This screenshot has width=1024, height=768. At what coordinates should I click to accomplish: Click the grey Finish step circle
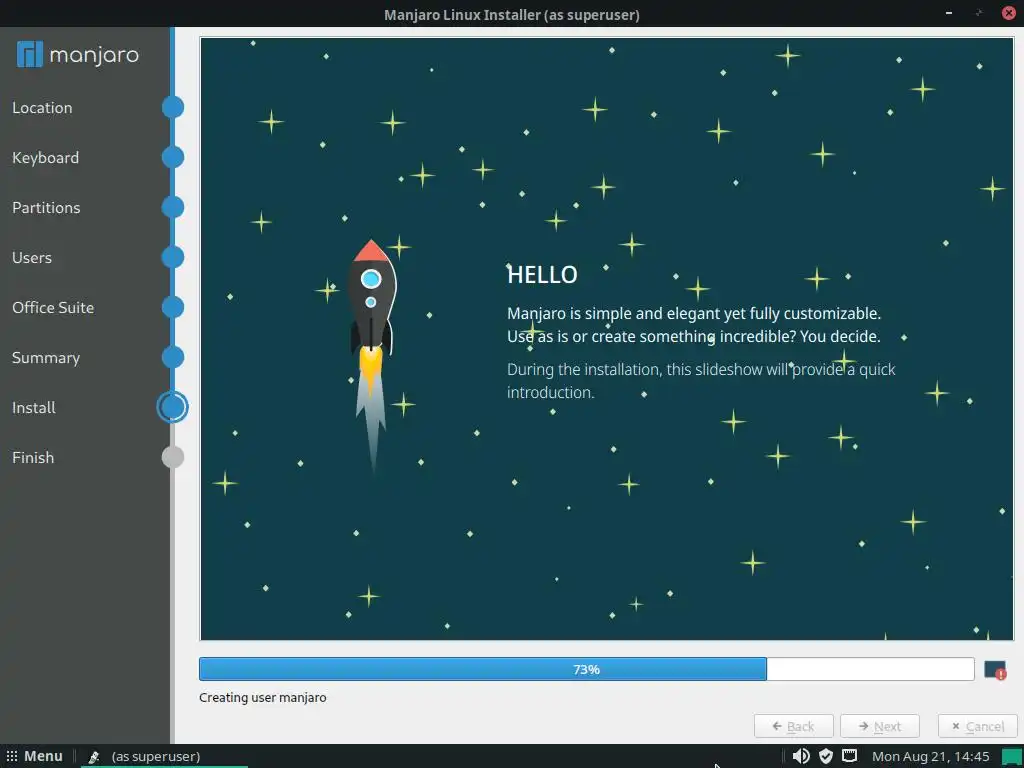[x=173, y=457]
